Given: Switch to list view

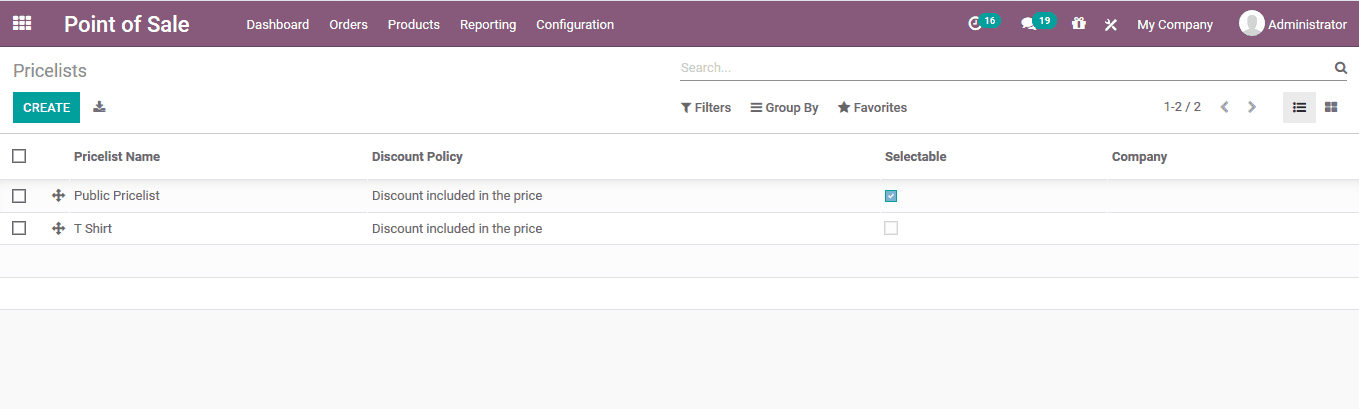Looking at the screenshot, I should point(1299,107).
